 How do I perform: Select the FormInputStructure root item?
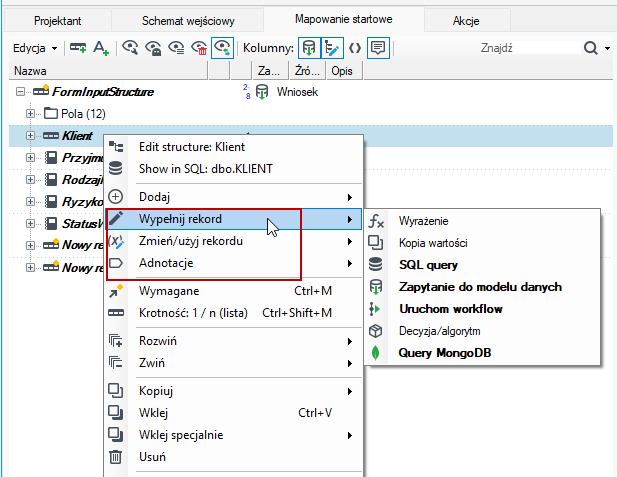pos(103,92)
